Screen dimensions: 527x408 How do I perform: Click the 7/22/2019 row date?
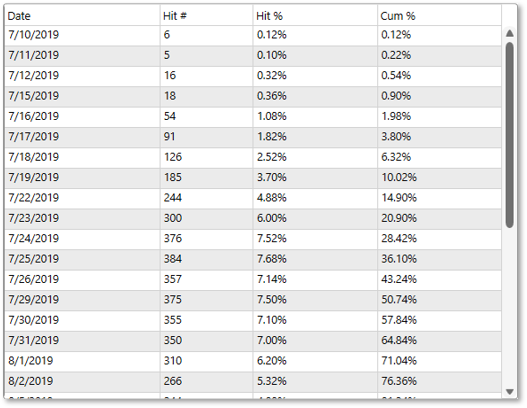point(34,198)
